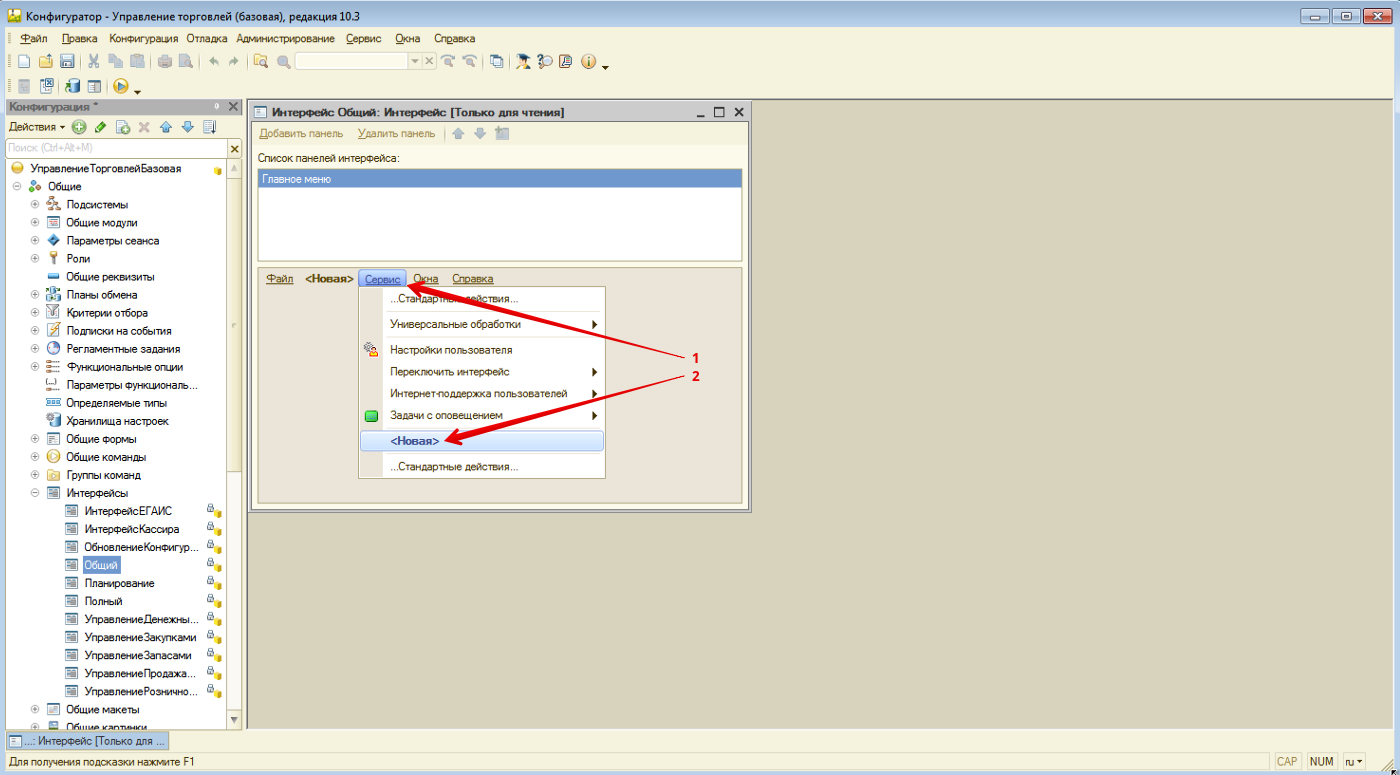Pin the Configuration panel with pushpin toggle
The image size is (1400, 775).
click(217, 106)
